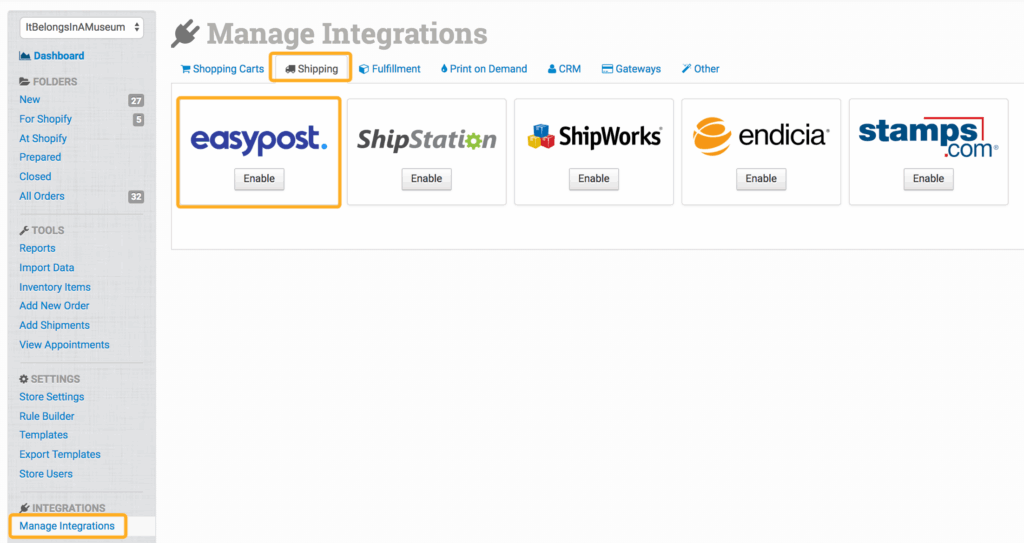Click the easypost logo thumbnail

[259, 139]
